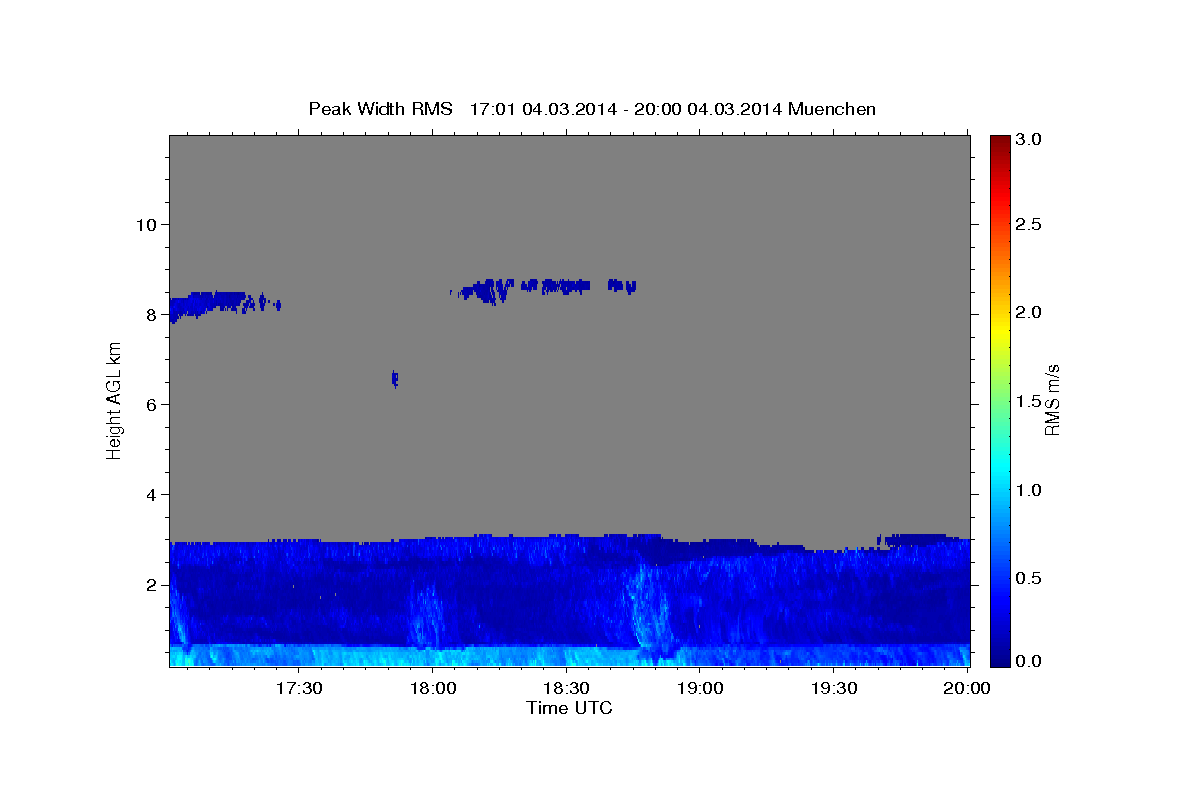Click the 20:00 time tick label

pyautogui.click(x=967, y=689)
